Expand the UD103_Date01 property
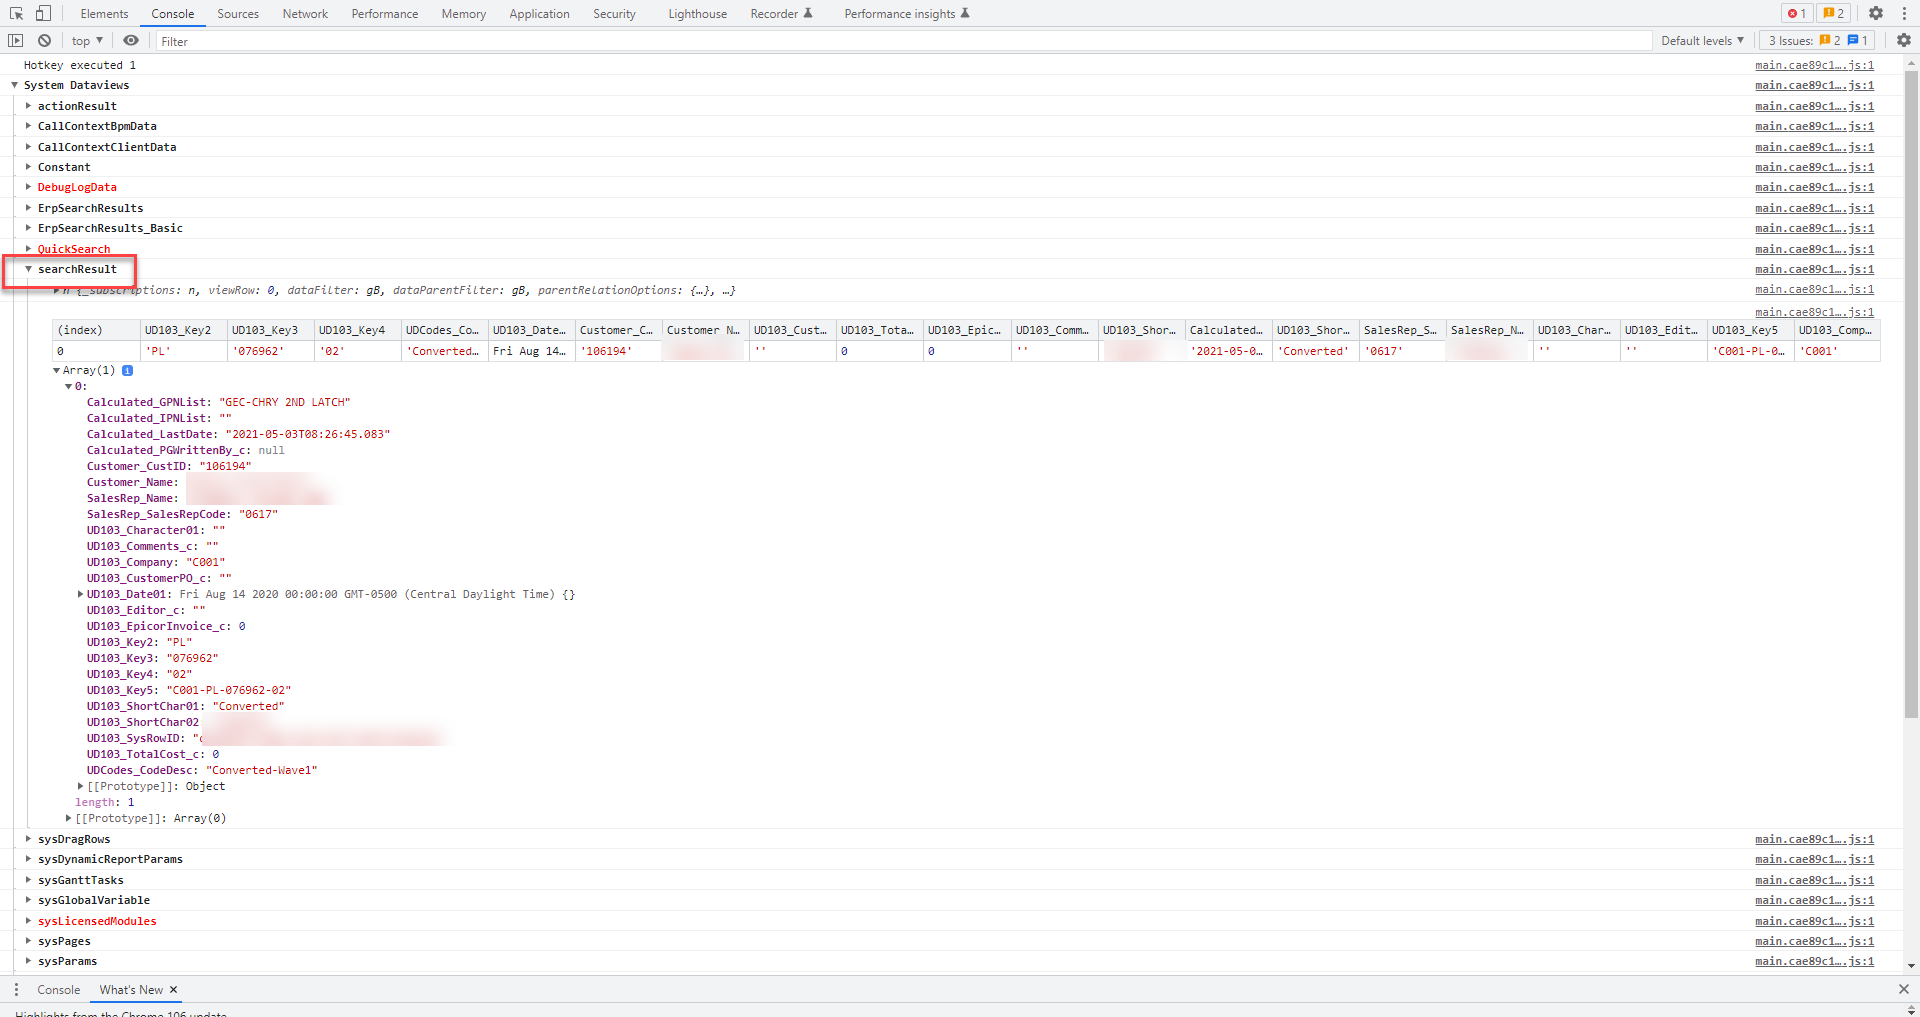1920x1017 pixels. point(81,595)
